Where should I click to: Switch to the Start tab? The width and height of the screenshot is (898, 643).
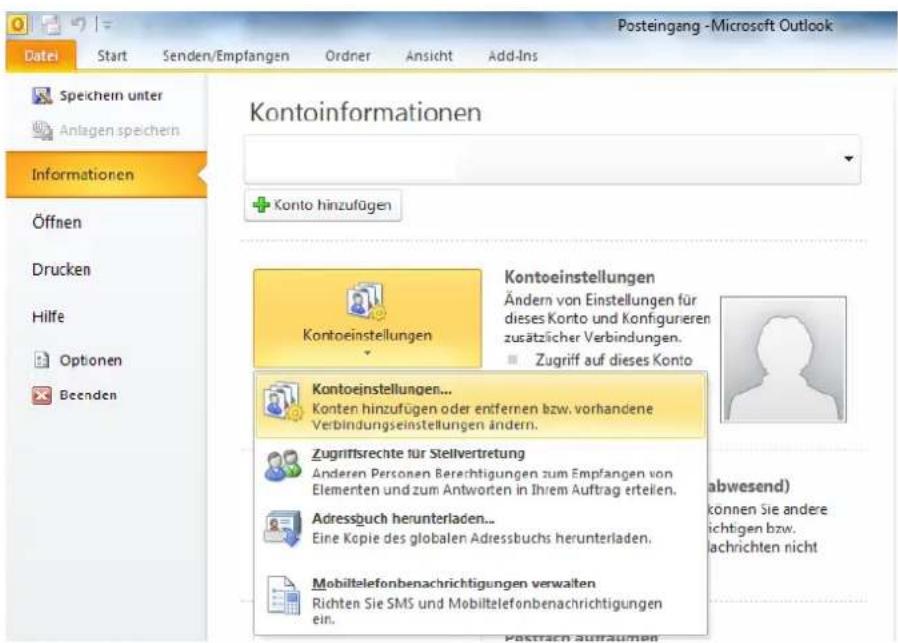(x=112, y=56)
